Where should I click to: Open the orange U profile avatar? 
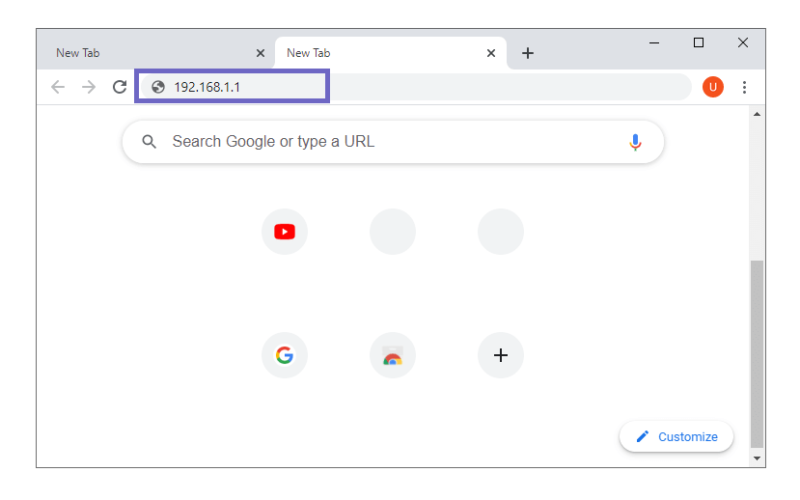[x=713, y=87]
